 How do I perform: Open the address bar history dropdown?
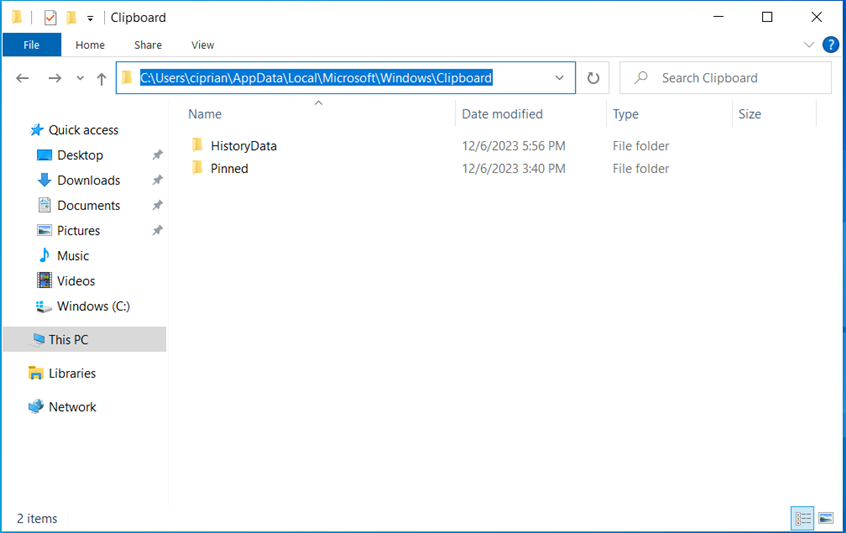pyautogui.click(x=560, y=78)
